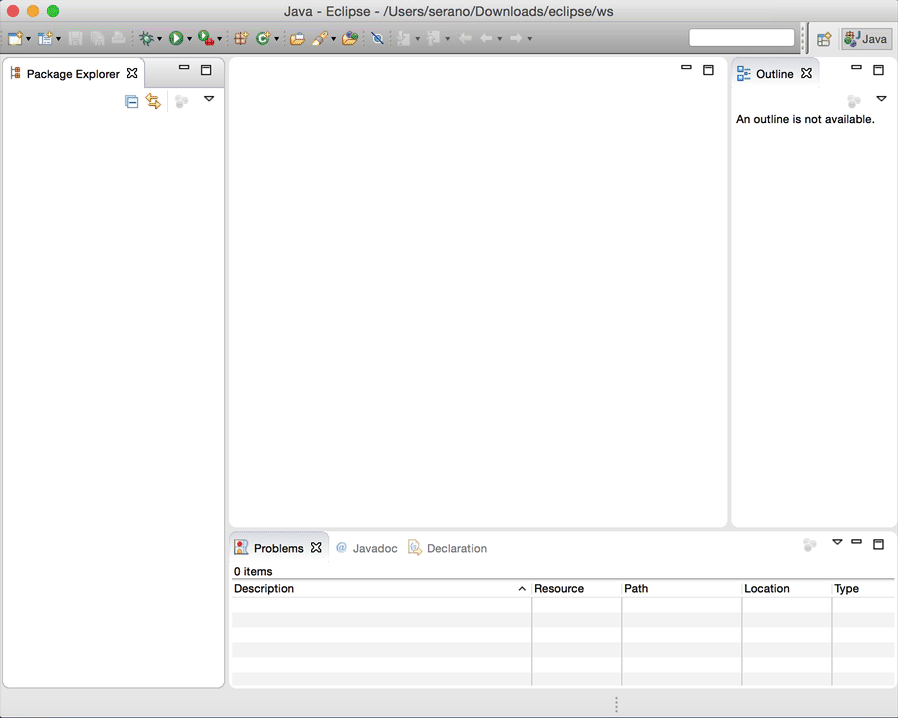
Task: Open the Run button dropdown arrow
Action: 189,39
